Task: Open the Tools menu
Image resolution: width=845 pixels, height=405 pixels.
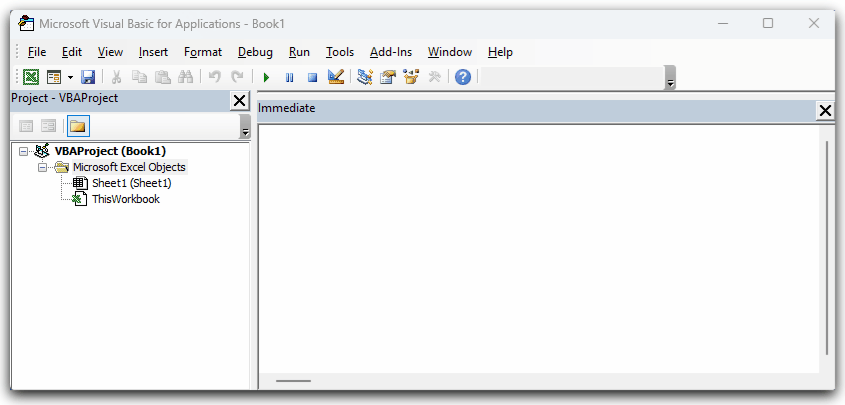Action: click(x=340, y=52)
